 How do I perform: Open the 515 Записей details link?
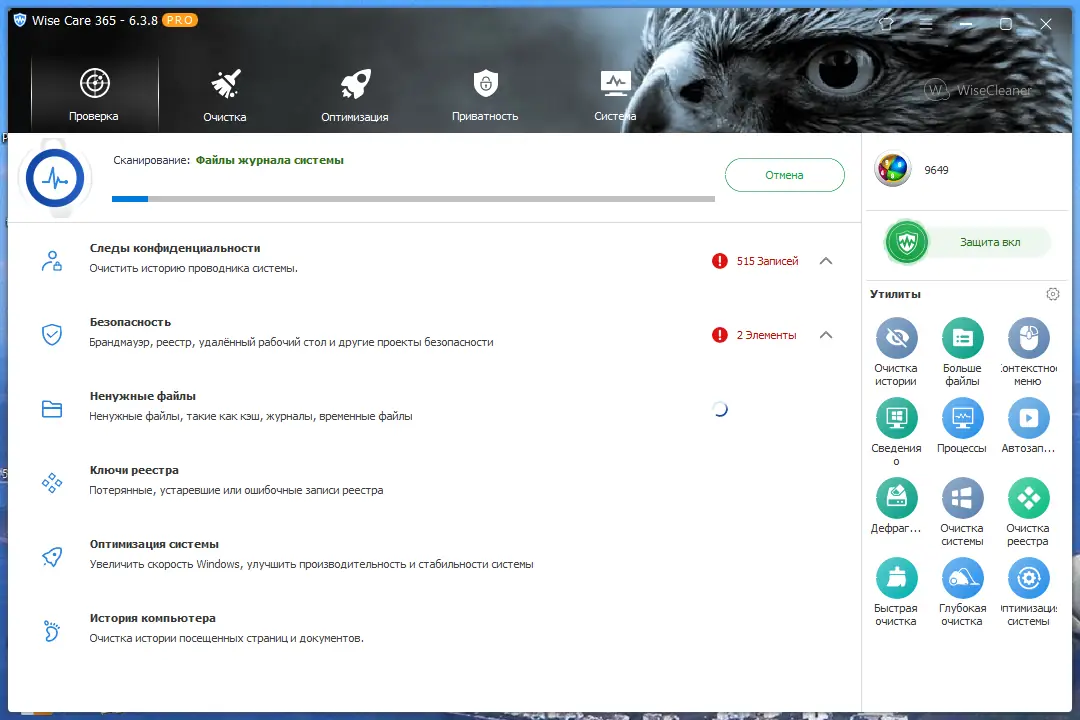click(766, 260)
